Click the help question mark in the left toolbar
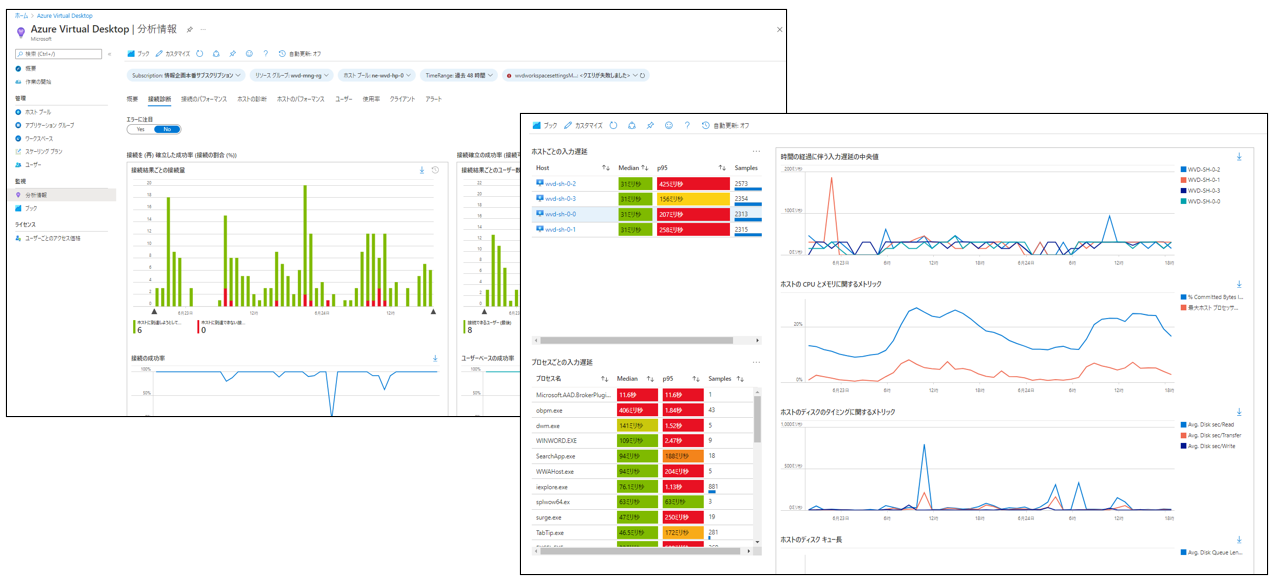 [x=265, y=54]
